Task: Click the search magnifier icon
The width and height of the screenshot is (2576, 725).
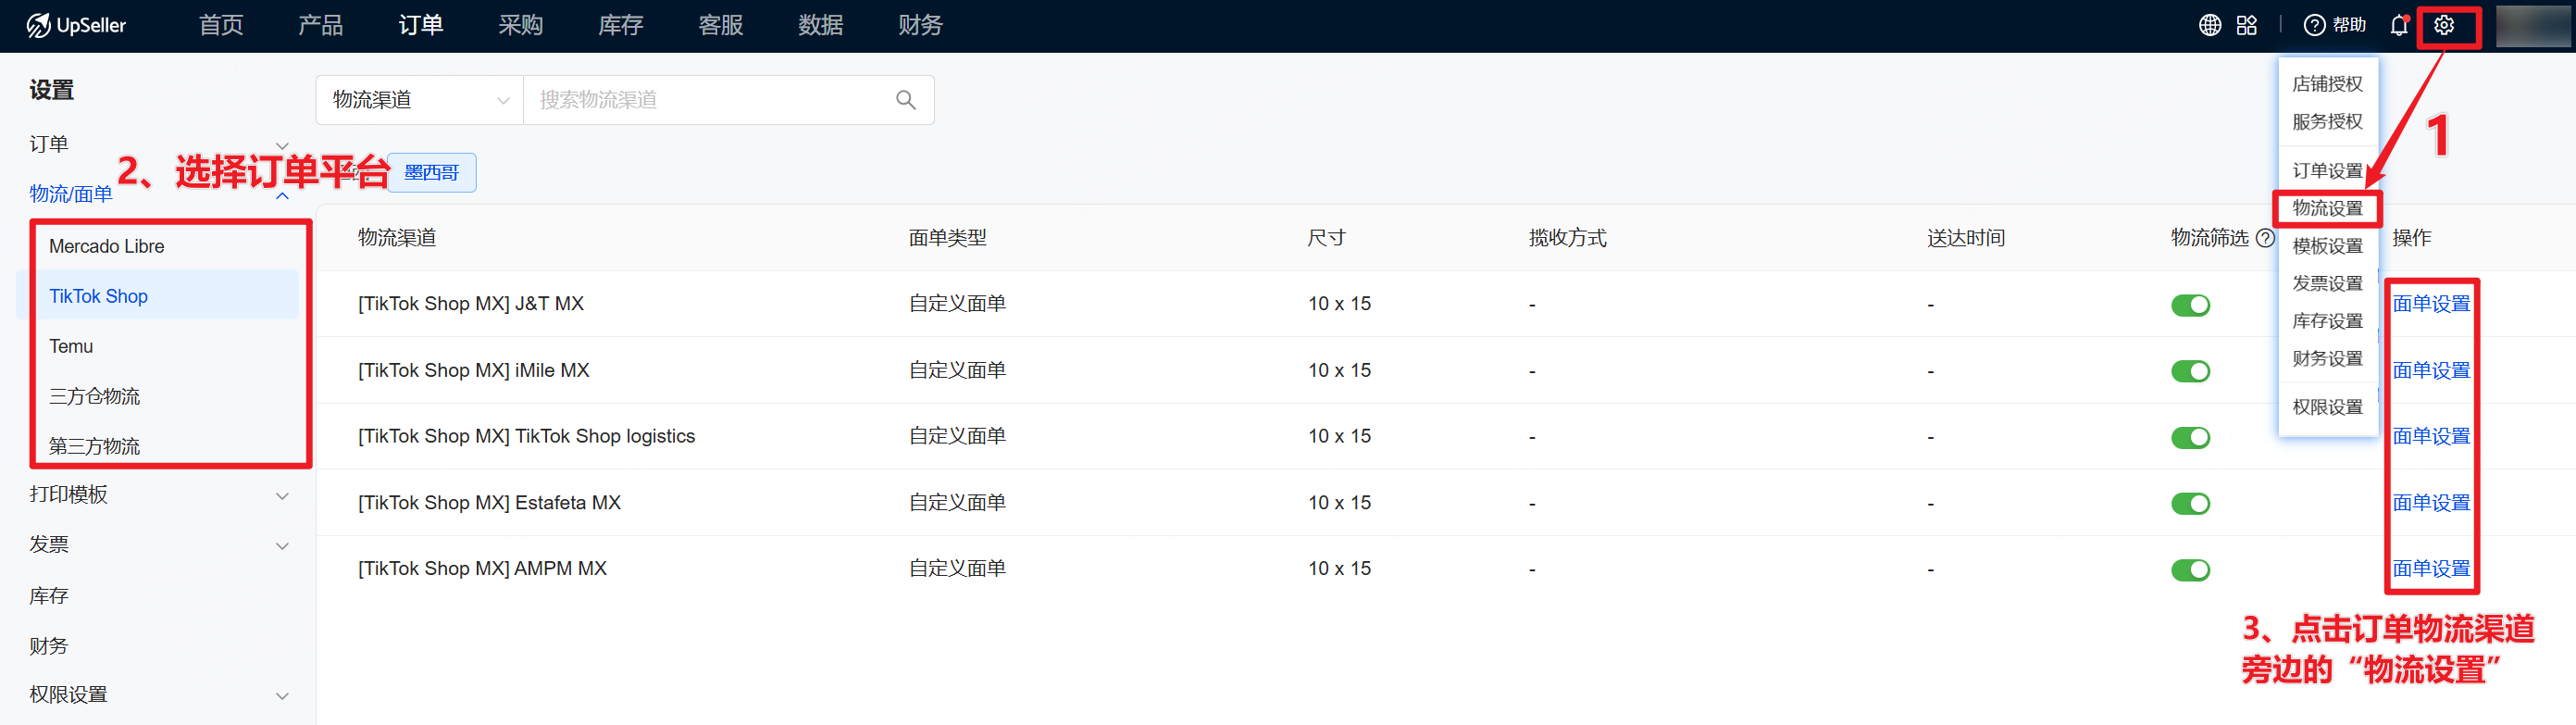Action: point(905,100)
